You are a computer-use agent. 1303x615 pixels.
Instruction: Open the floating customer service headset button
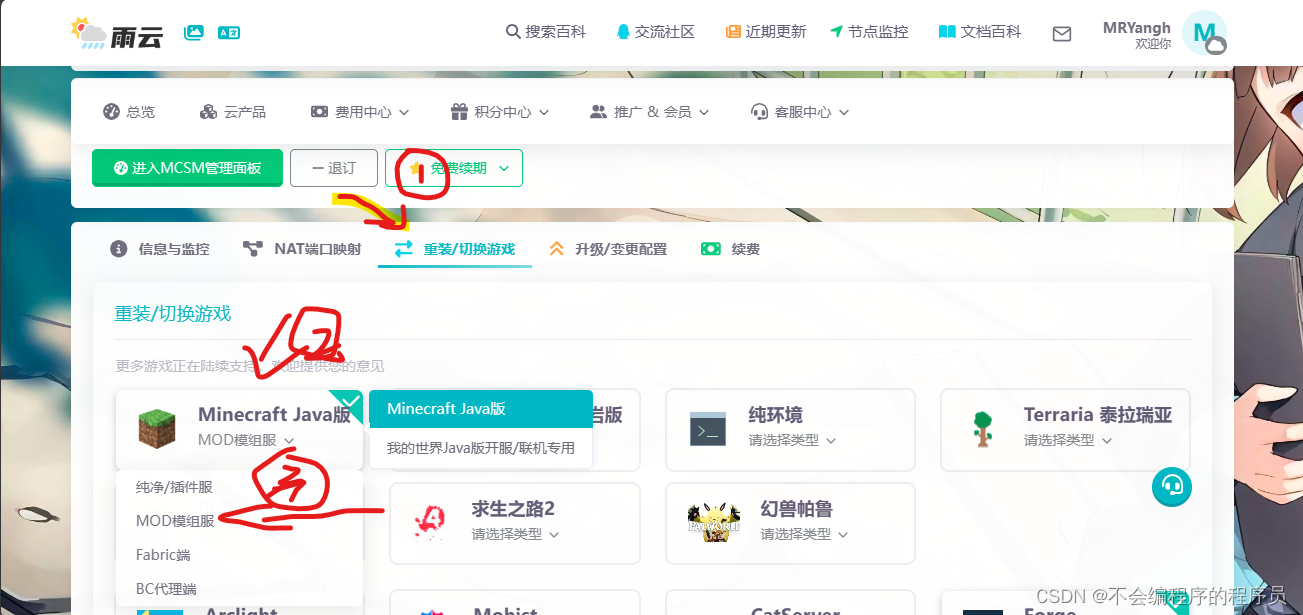coord(1172,486)
